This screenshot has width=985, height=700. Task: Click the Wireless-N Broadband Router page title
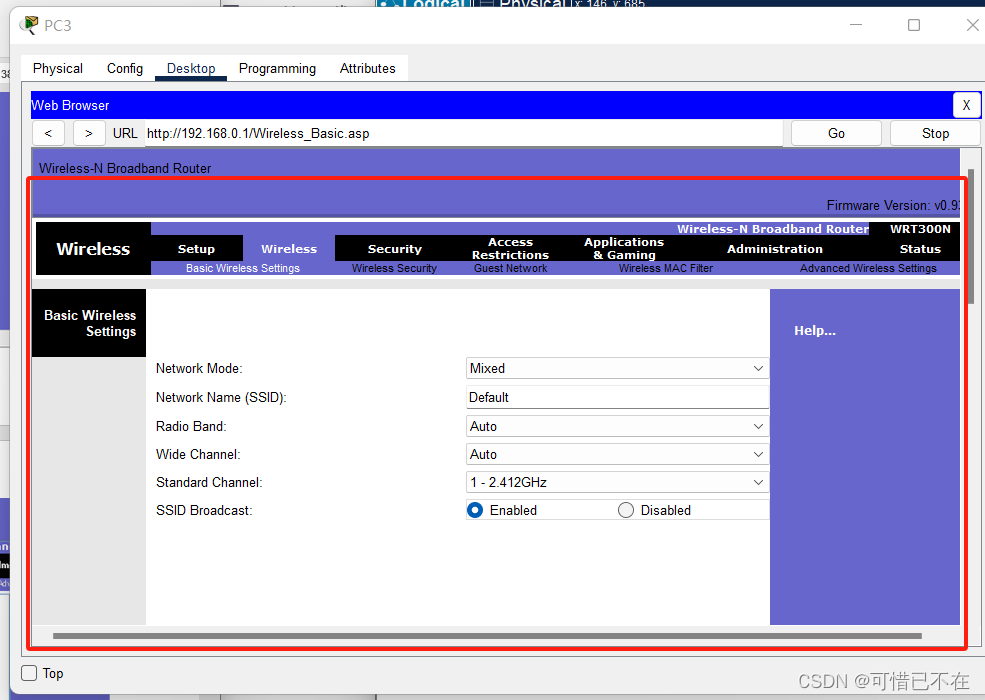[x=125, y=168]
